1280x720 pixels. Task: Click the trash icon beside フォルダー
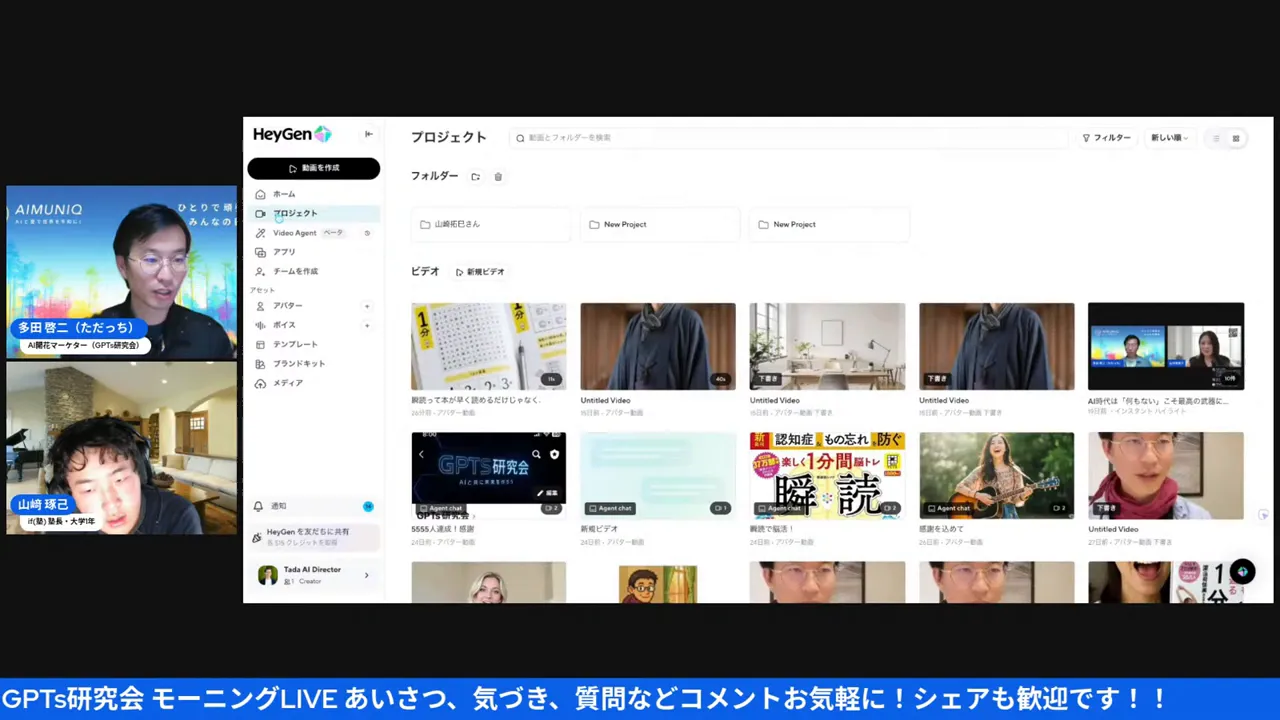[498, 177]
